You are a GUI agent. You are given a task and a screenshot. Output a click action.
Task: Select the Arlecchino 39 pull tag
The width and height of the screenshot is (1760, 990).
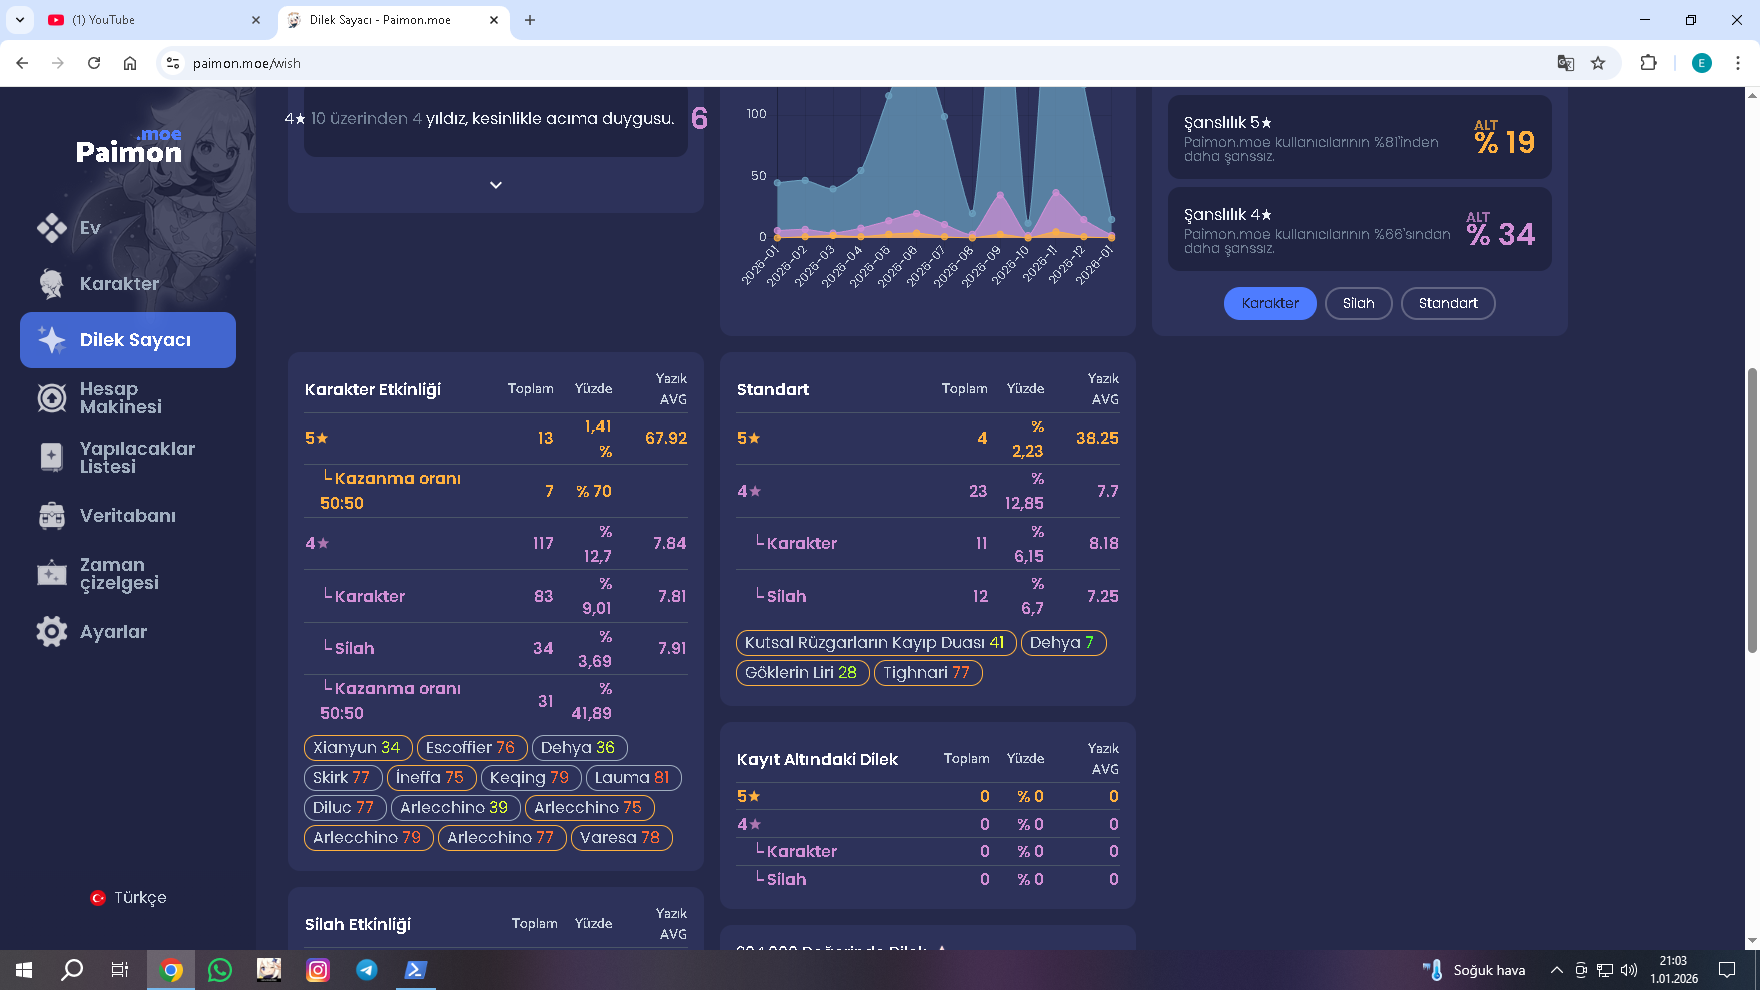coord(455,808)
